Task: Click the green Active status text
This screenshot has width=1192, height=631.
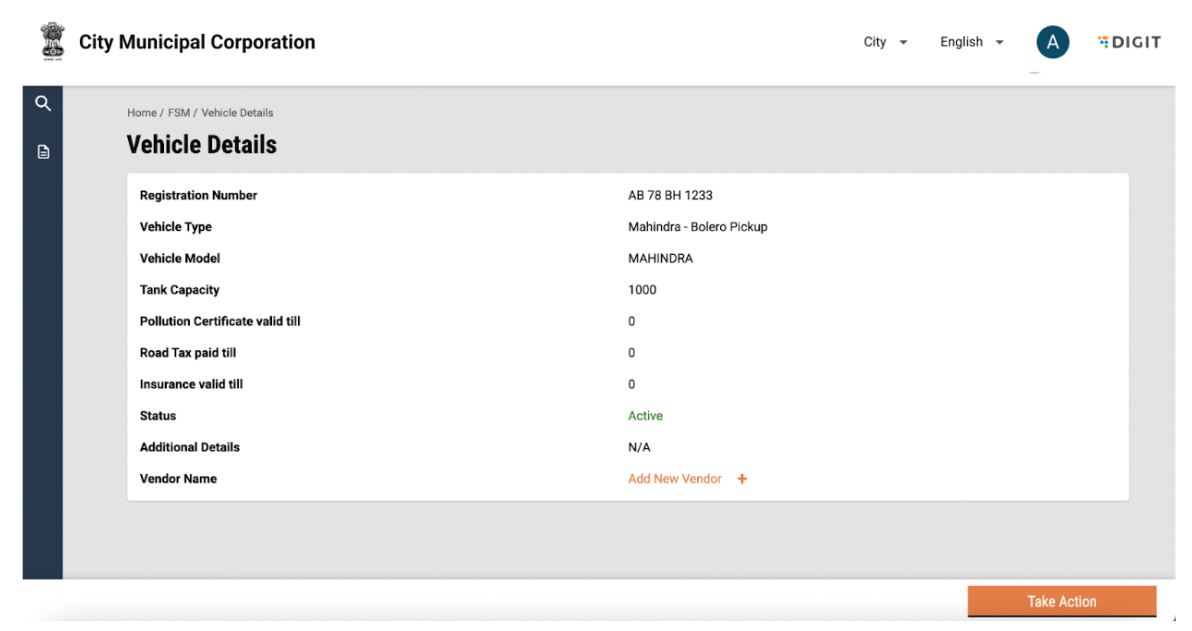Action: point(645,416)
